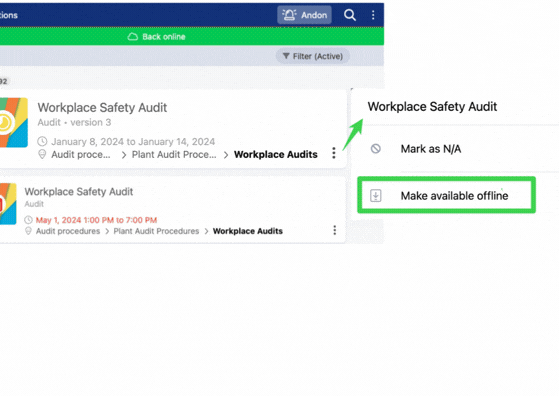Click the location pin in second card

click(x=28, y=231)
